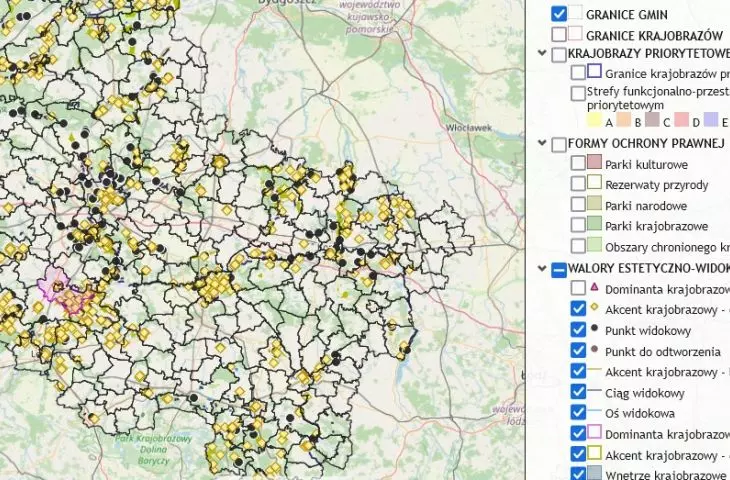The image size is (730, 480).
Task: Click the Włocławek city label on map
Action: 468,127
